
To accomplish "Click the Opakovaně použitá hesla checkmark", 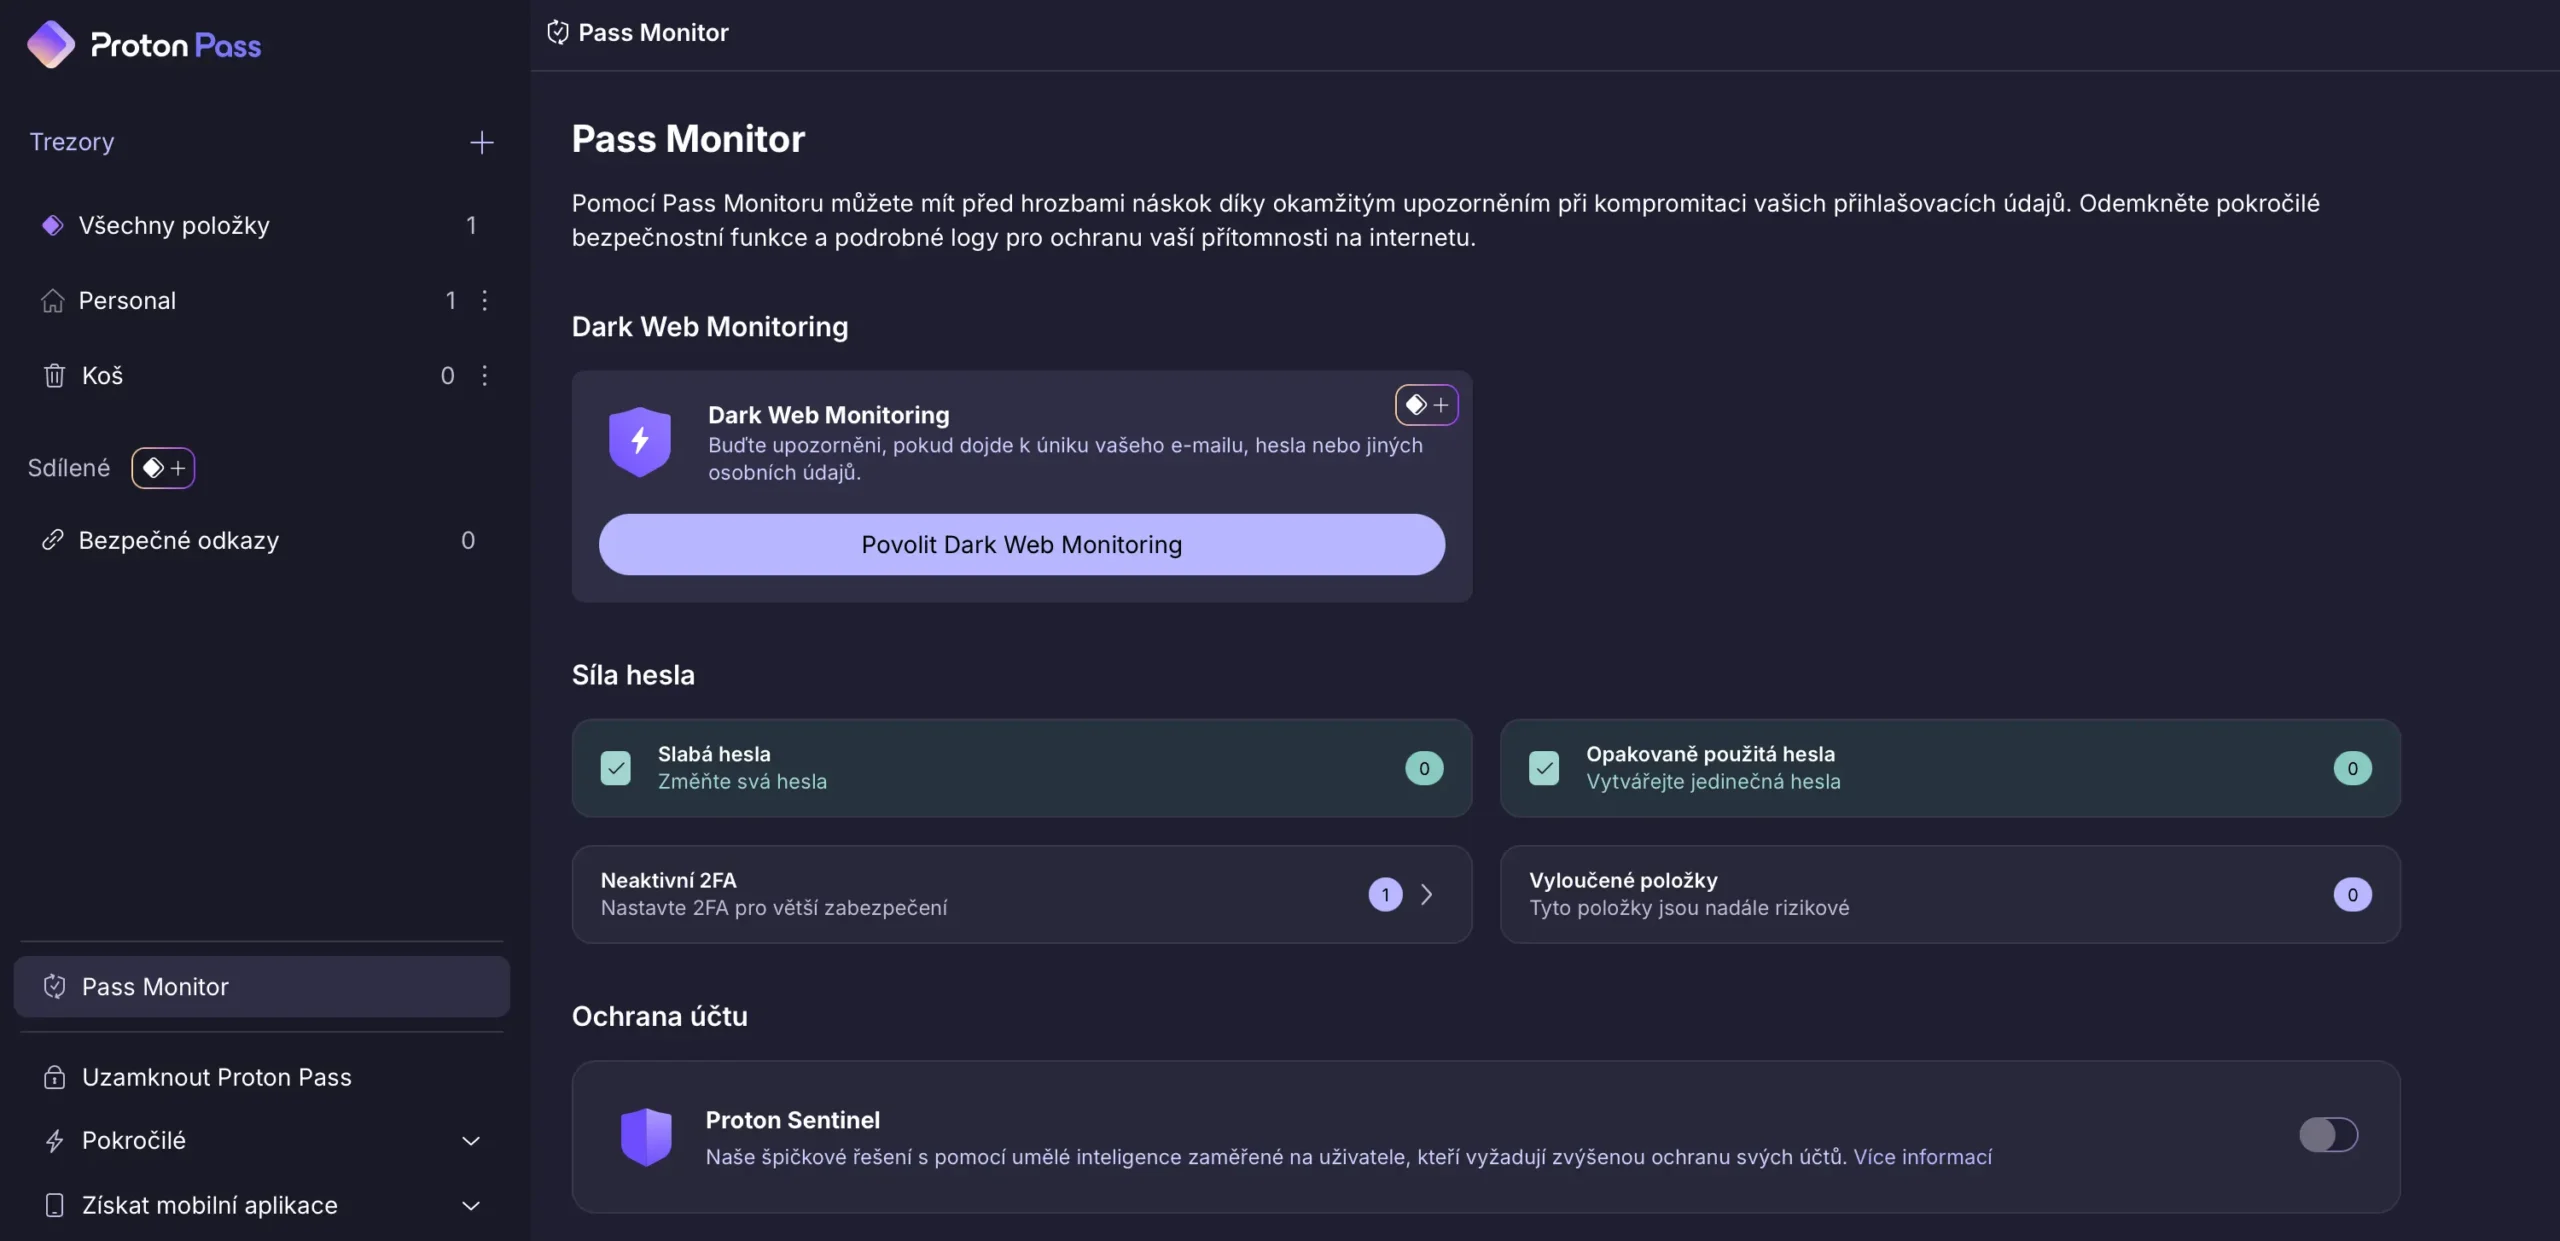I will pos(1543,768).
